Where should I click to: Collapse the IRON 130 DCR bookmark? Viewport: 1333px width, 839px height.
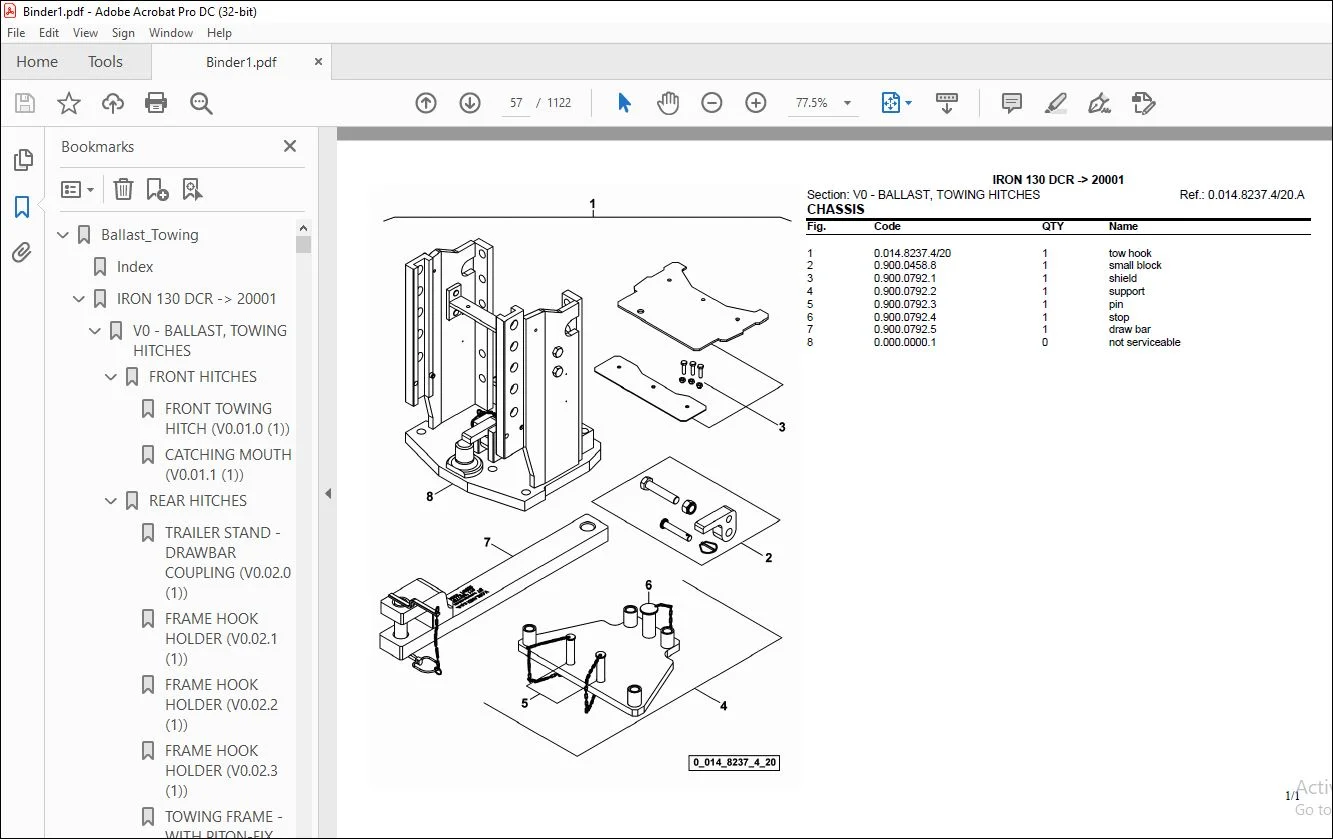80,299
